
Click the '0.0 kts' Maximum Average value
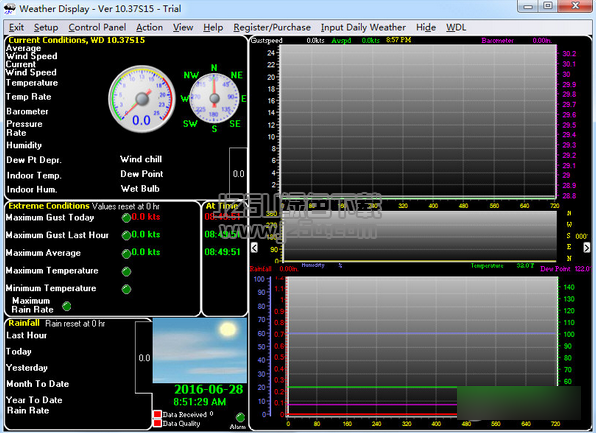tap(146, 252)
